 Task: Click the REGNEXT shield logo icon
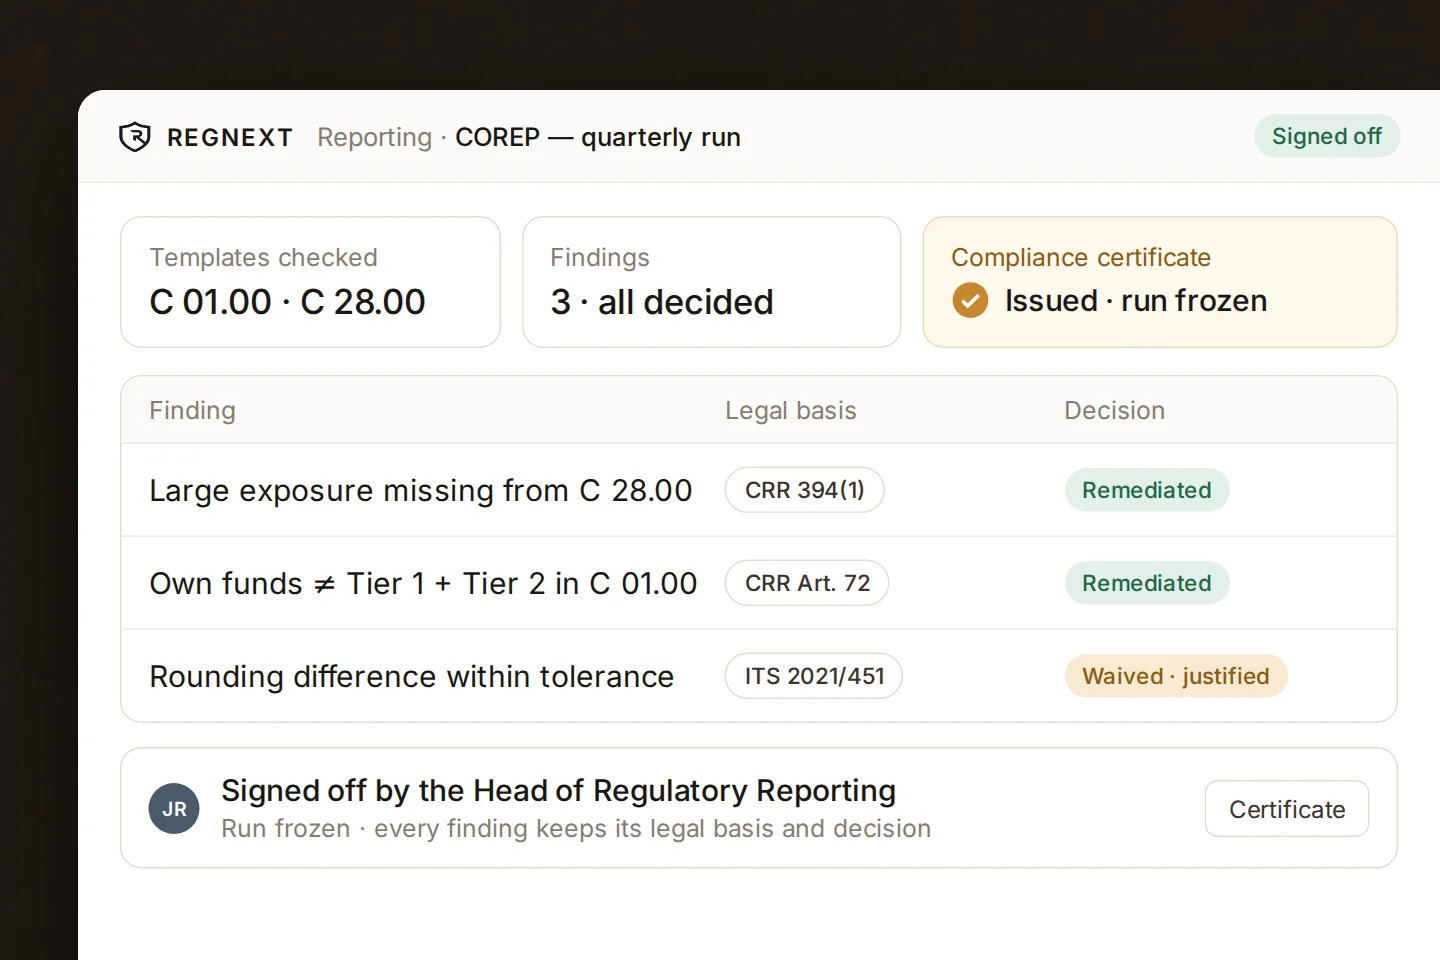pos(135,137)
